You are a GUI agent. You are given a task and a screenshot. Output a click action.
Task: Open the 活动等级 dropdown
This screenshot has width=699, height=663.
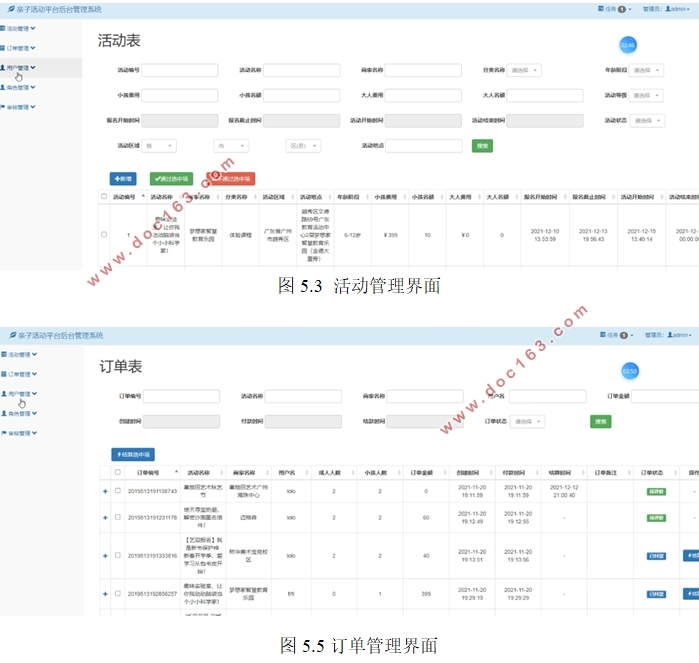[646, 95]
